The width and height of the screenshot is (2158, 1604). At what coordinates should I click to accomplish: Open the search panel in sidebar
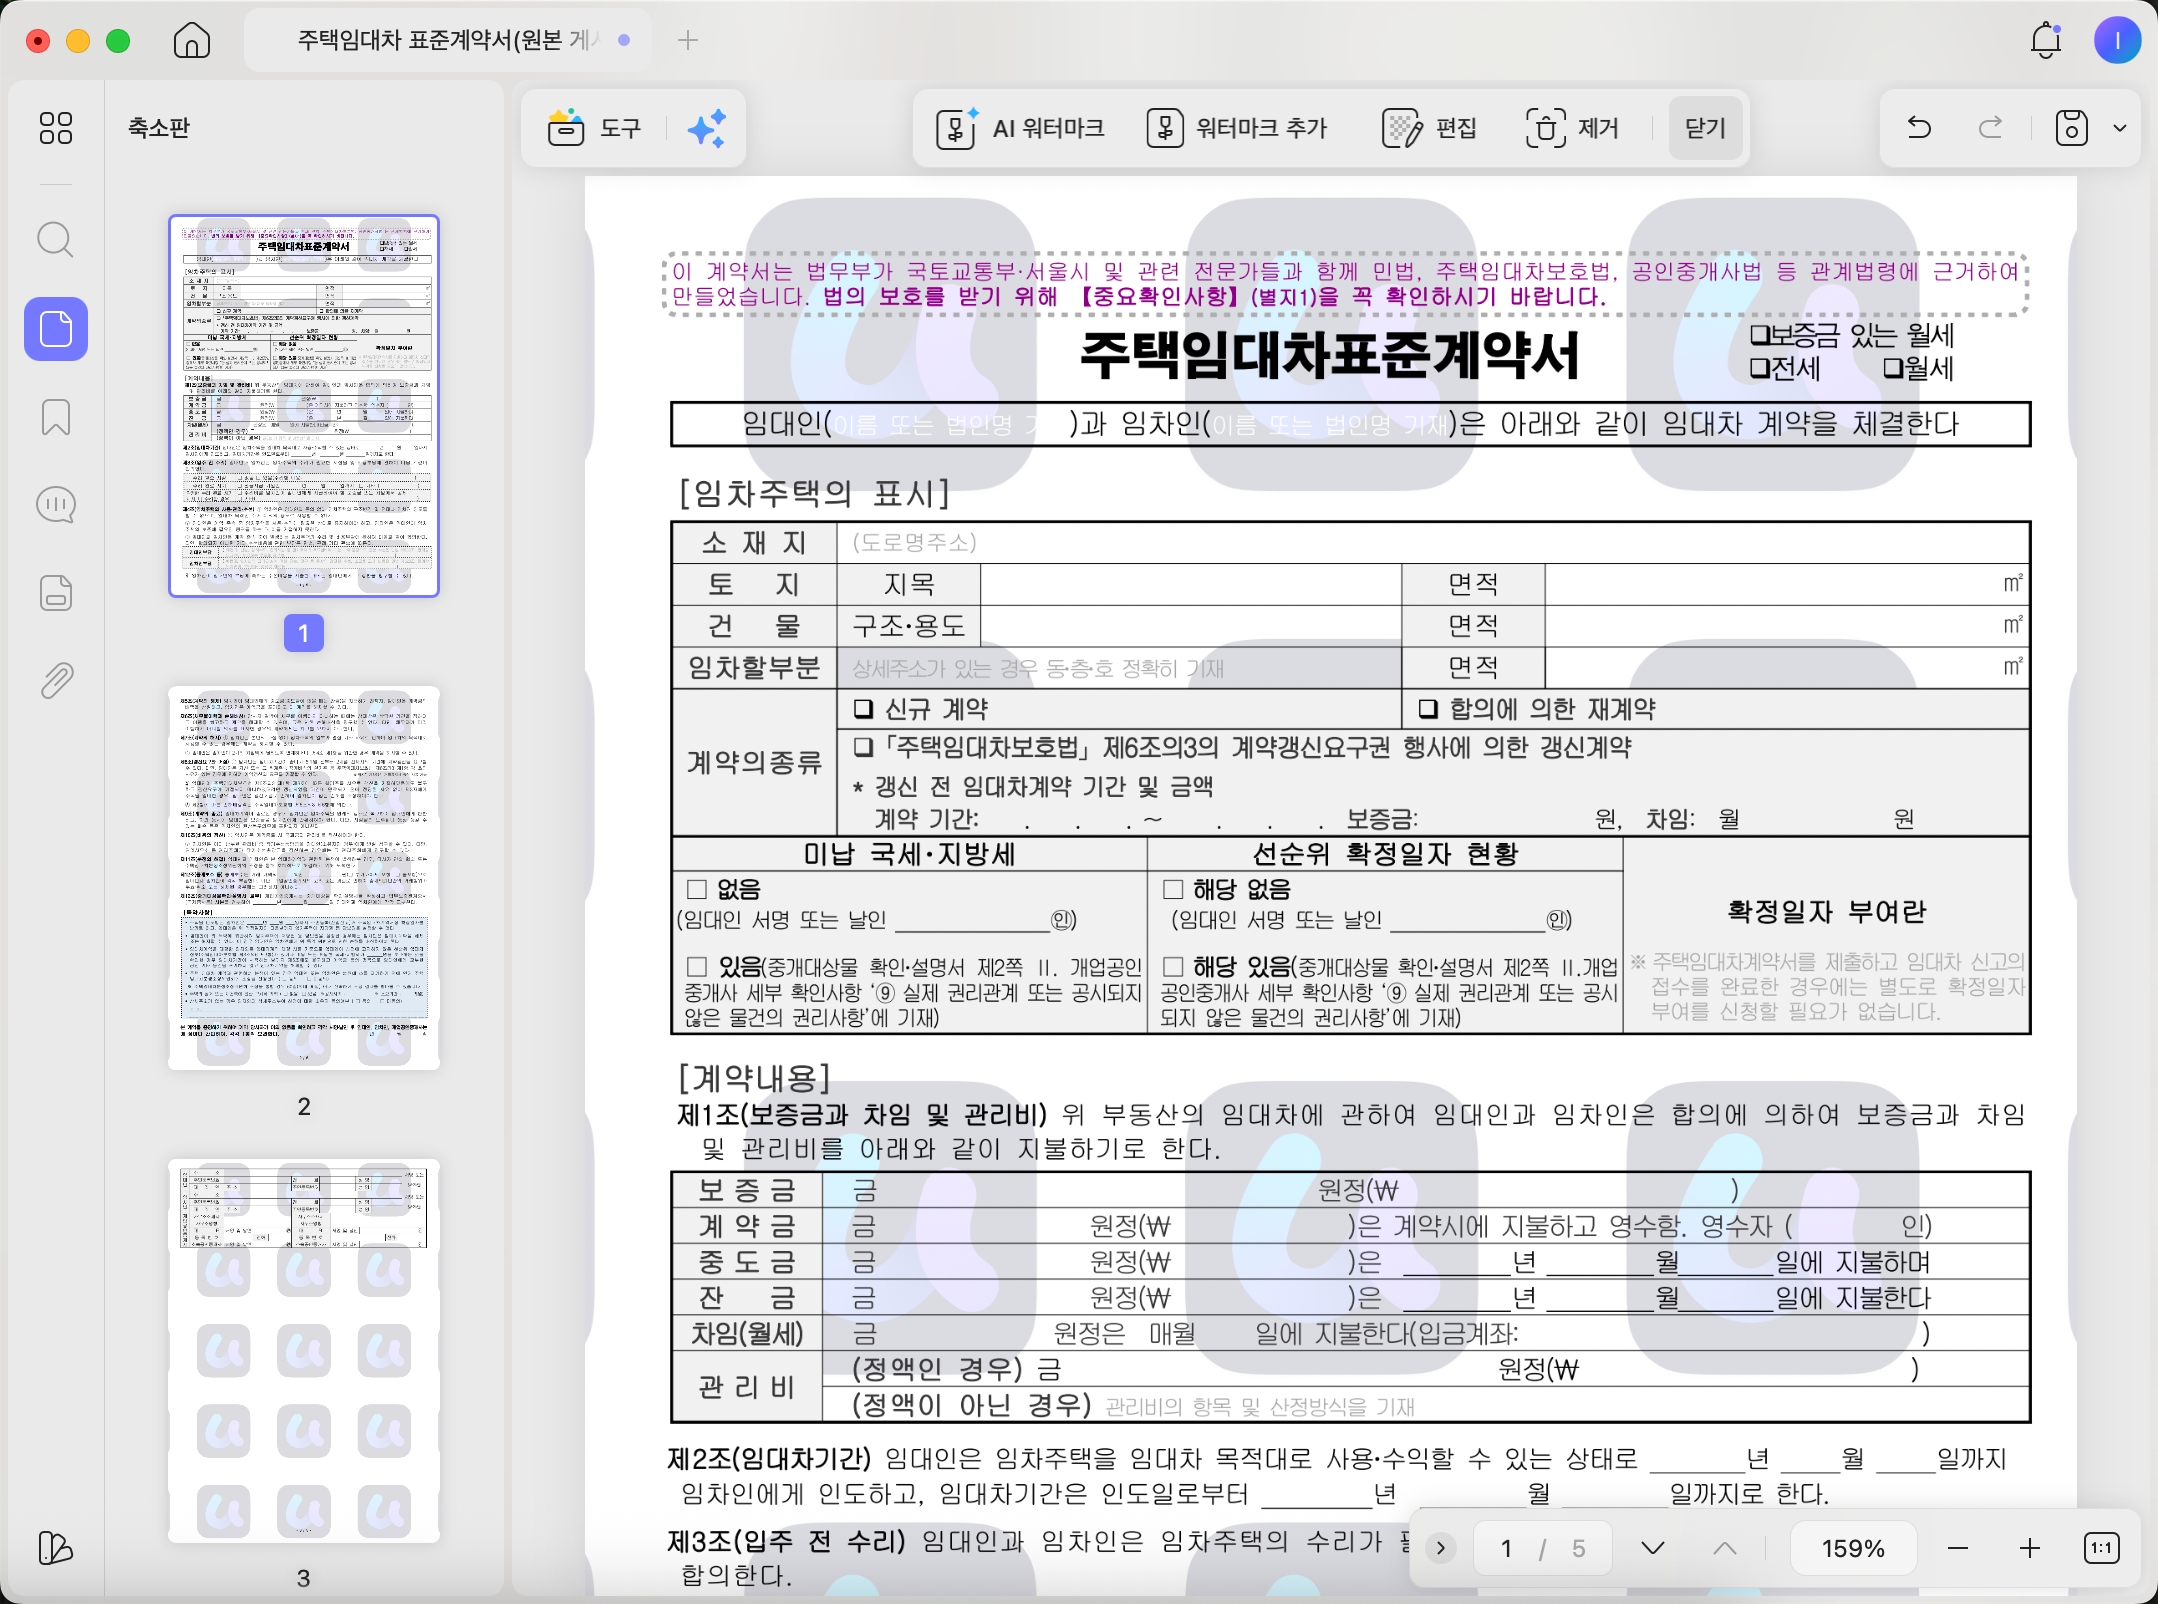click(56, 240)
